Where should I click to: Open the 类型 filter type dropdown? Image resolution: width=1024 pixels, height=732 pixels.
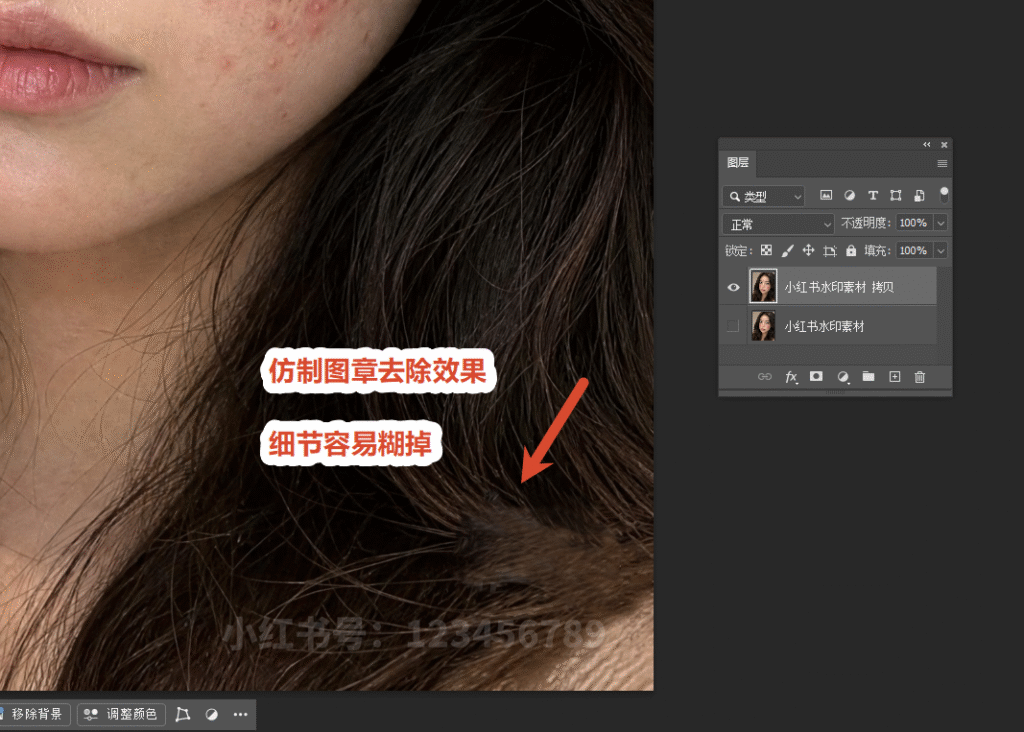pos(763,196)
